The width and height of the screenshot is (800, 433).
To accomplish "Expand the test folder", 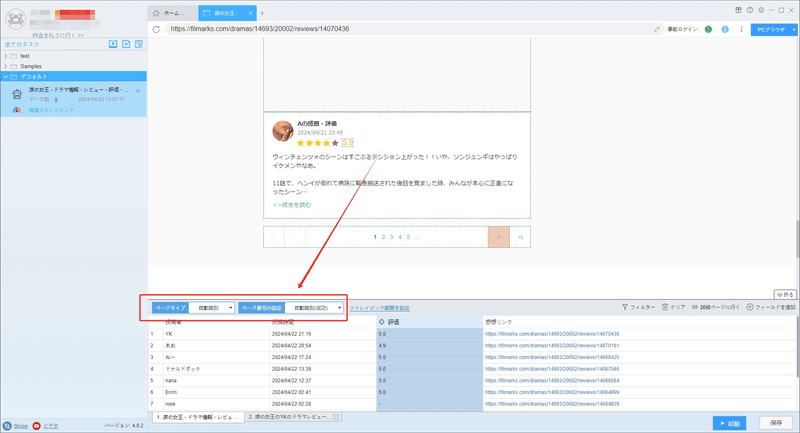I will (6, 56).
